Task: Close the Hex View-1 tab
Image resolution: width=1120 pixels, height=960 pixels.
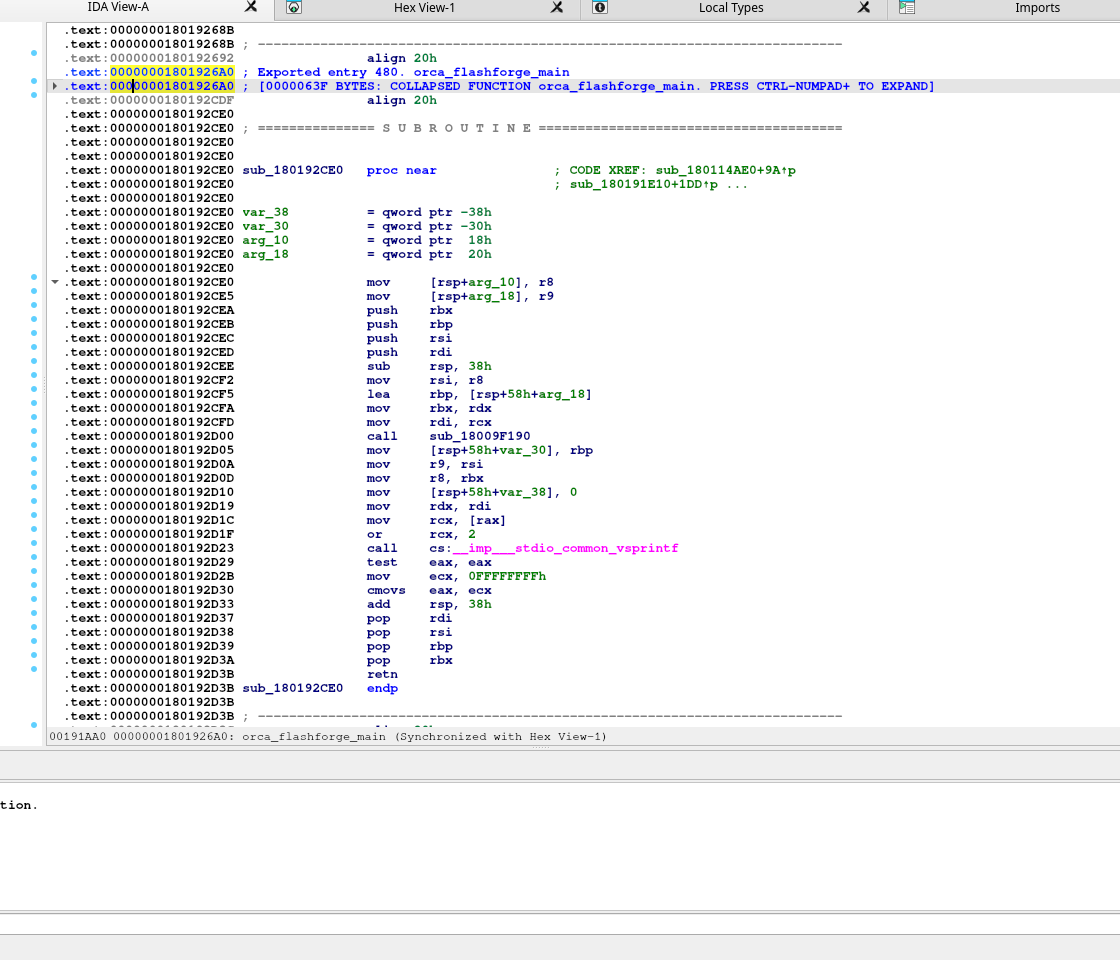Action: pos(557,7)
